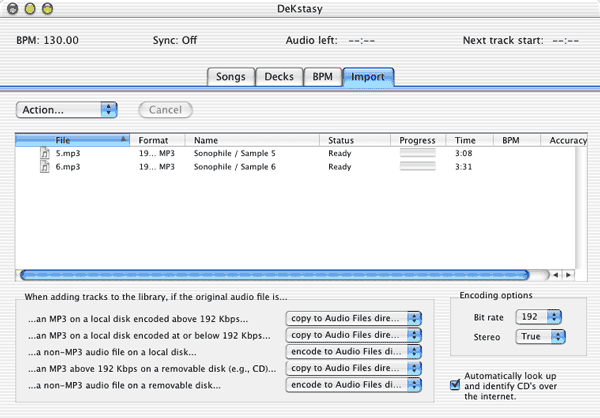Open the Bit rate dropdown
600x418 pixels.
point(539,317)
